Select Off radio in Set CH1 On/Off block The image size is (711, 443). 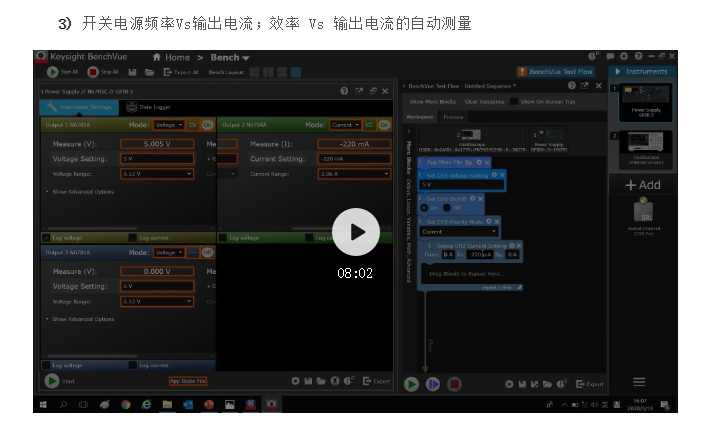coord(447,208)
